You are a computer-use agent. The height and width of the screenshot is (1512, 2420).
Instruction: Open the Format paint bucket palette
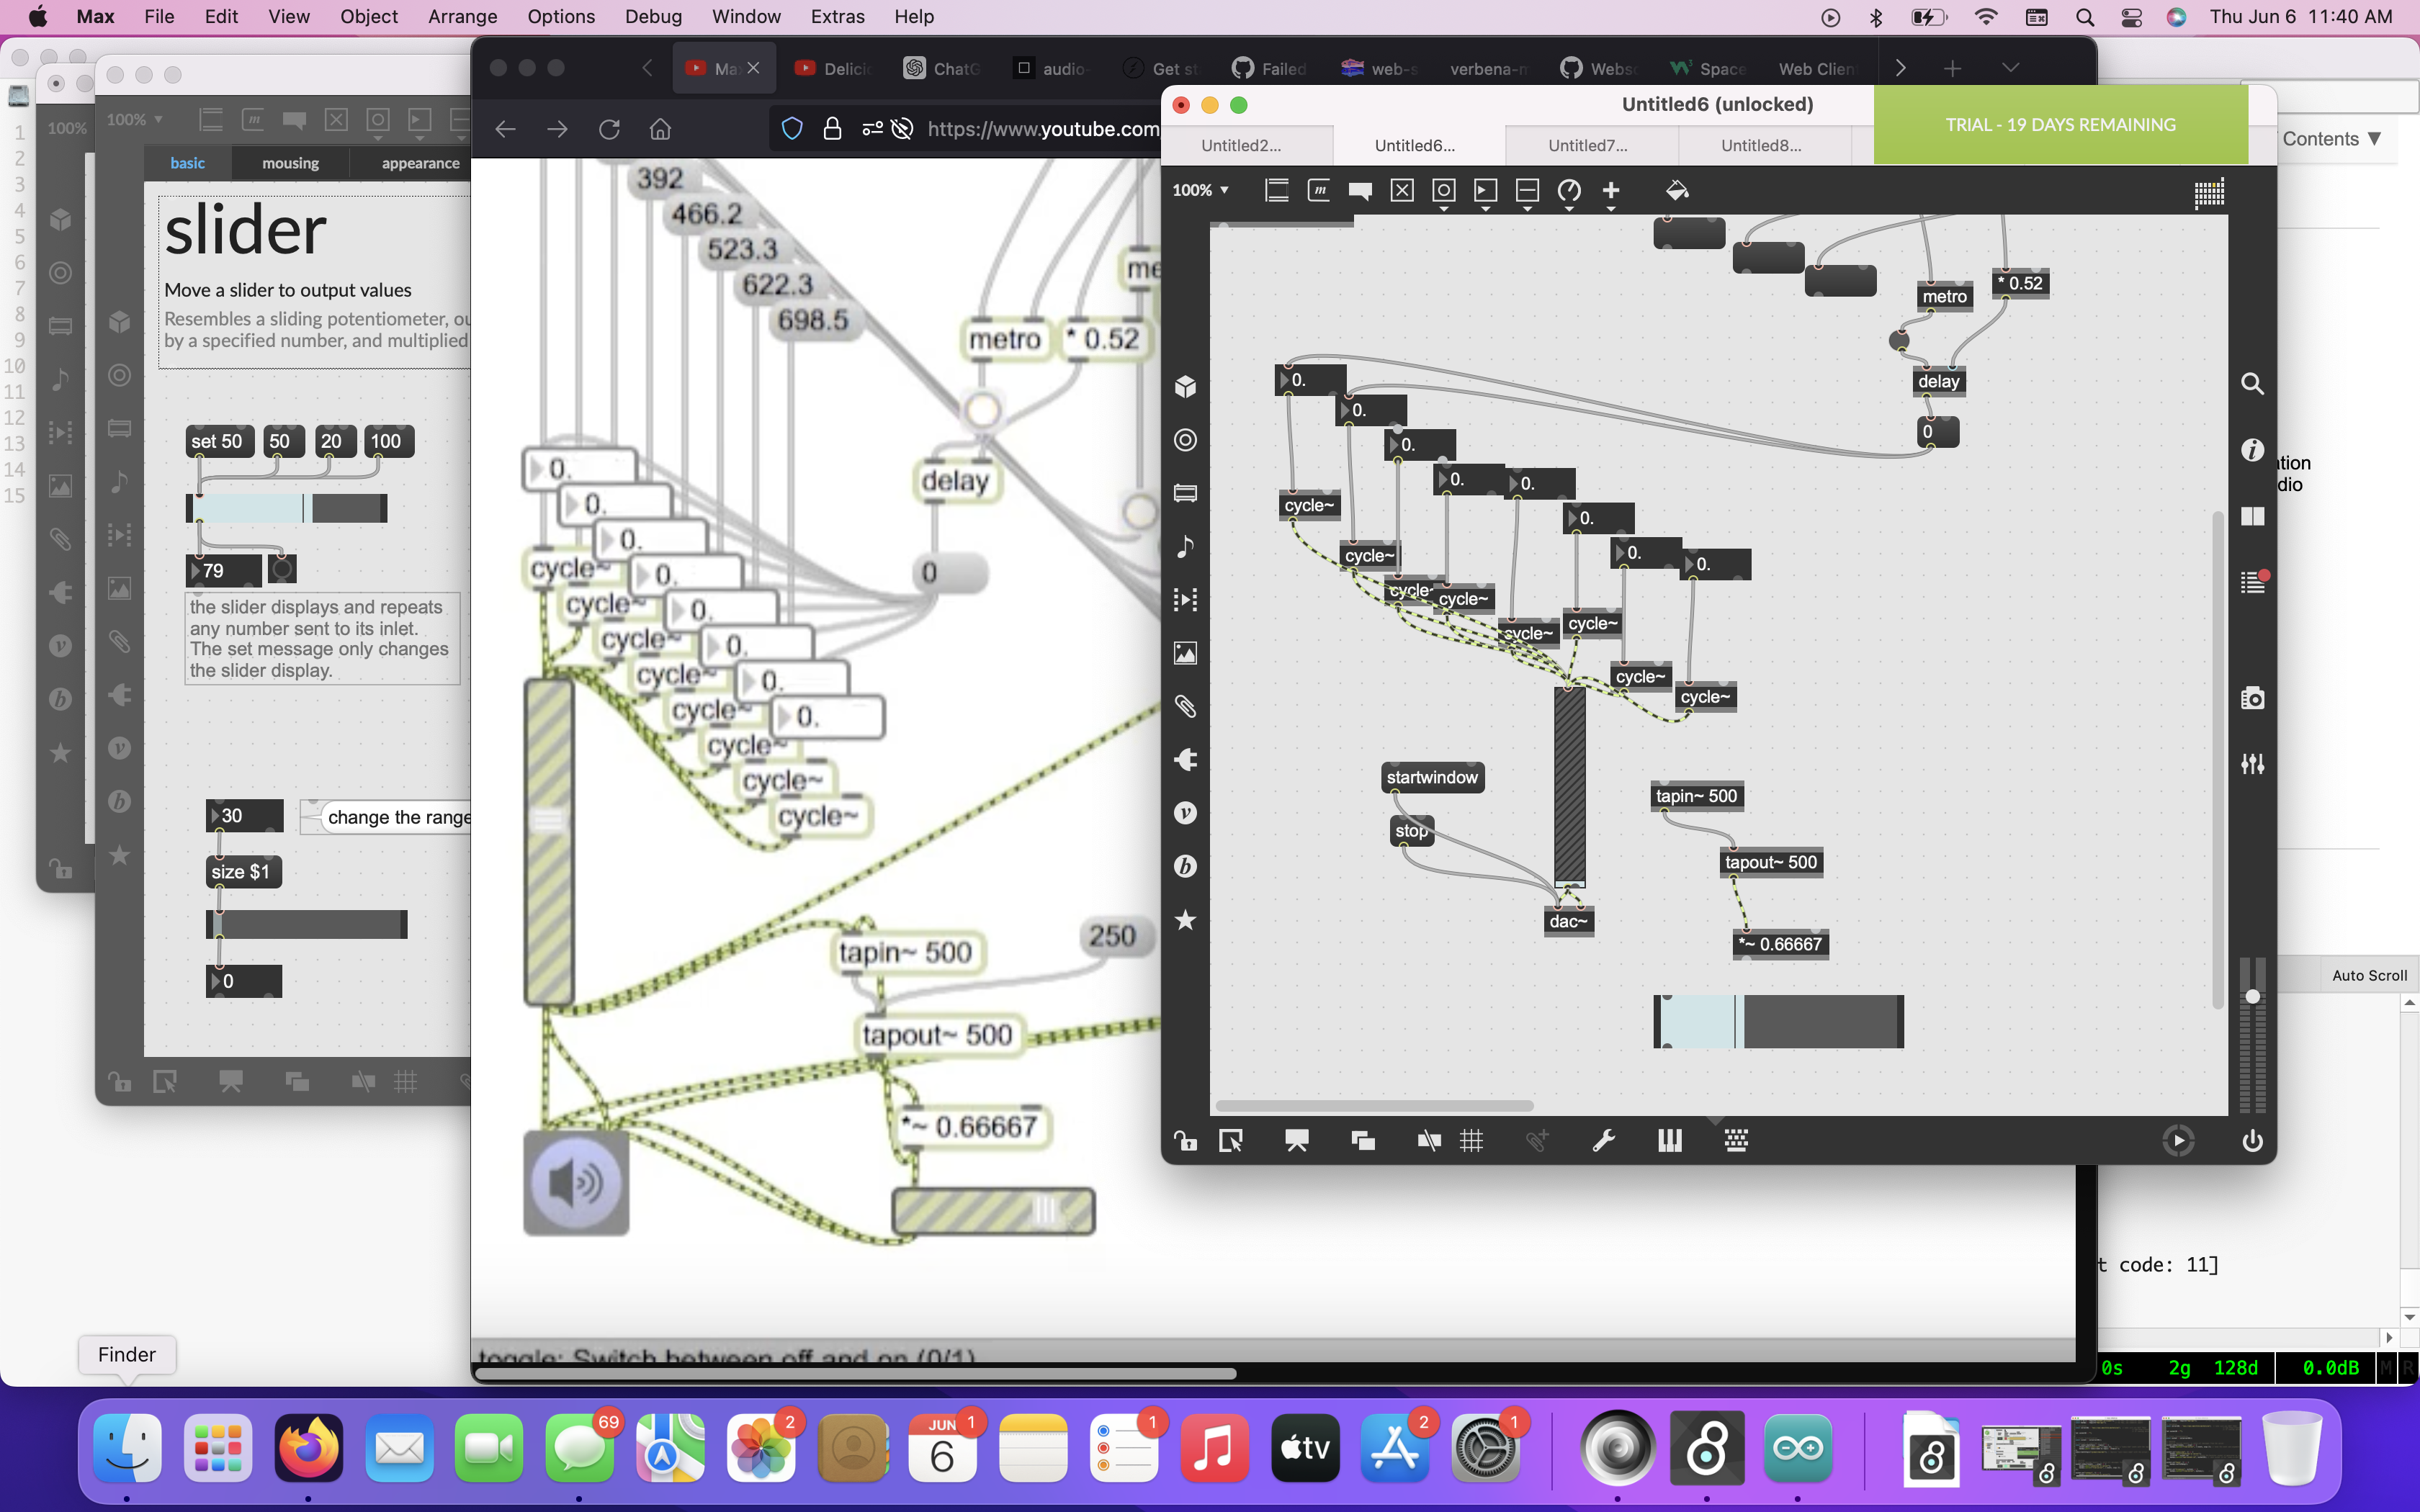pos(1677,190)
